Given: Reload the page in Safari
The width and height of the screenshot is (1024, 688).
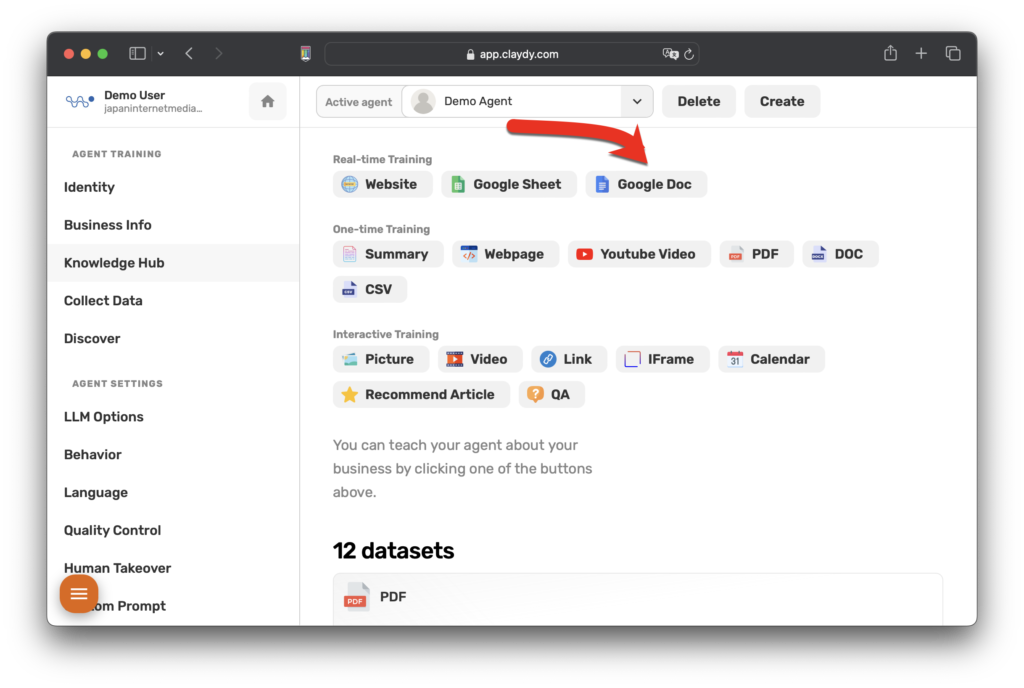Looking at the screenshot, I should (689, 54).
